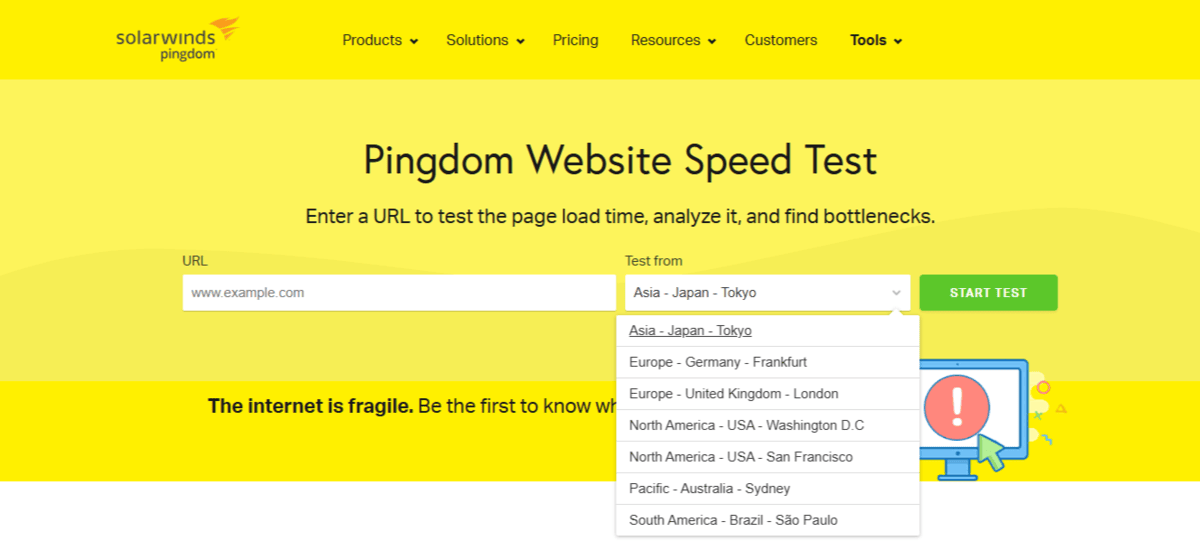
Task: Select Europe - United Kingdom - London
Action: coord(734,394)
